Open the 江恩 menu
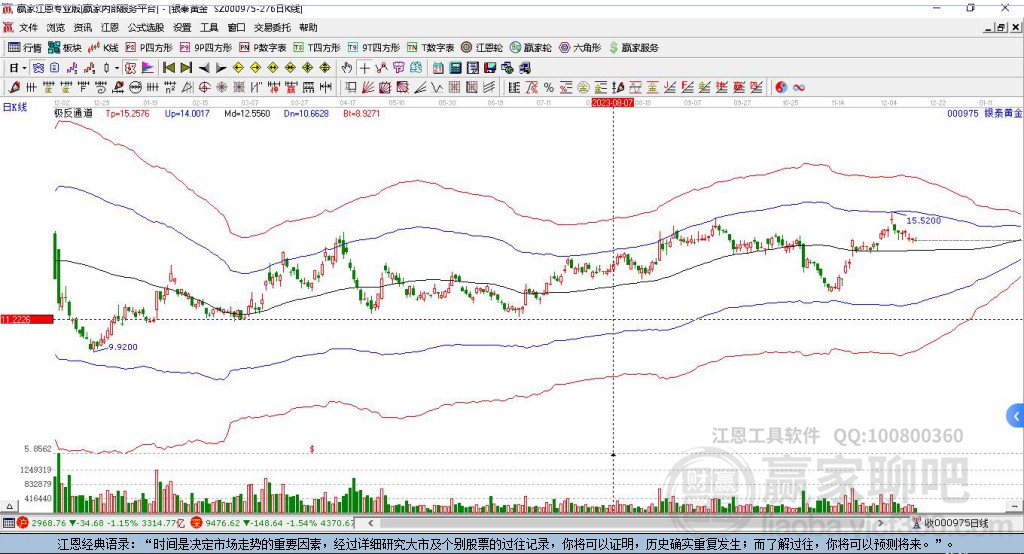Image resolution: width=1024 pixels, height=554 pixels. [110, 27]
